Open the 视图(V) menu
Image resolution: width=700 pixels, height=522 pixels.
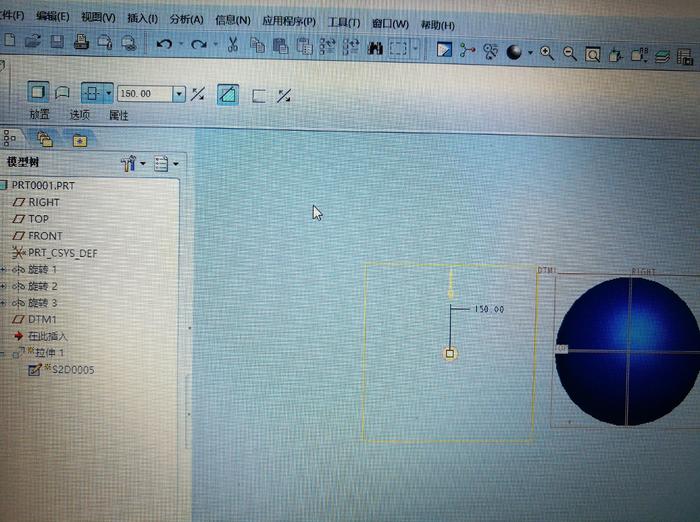[98, 17]
